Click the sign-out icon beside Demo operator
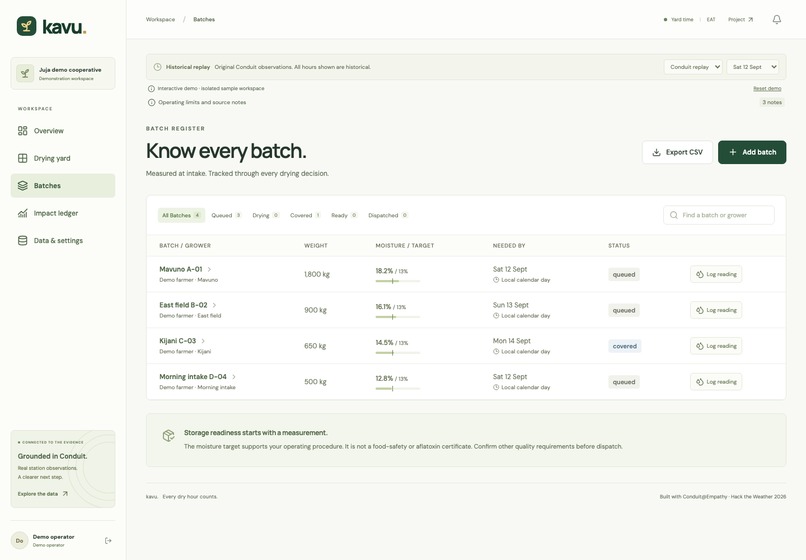 (x=108, y=540)
